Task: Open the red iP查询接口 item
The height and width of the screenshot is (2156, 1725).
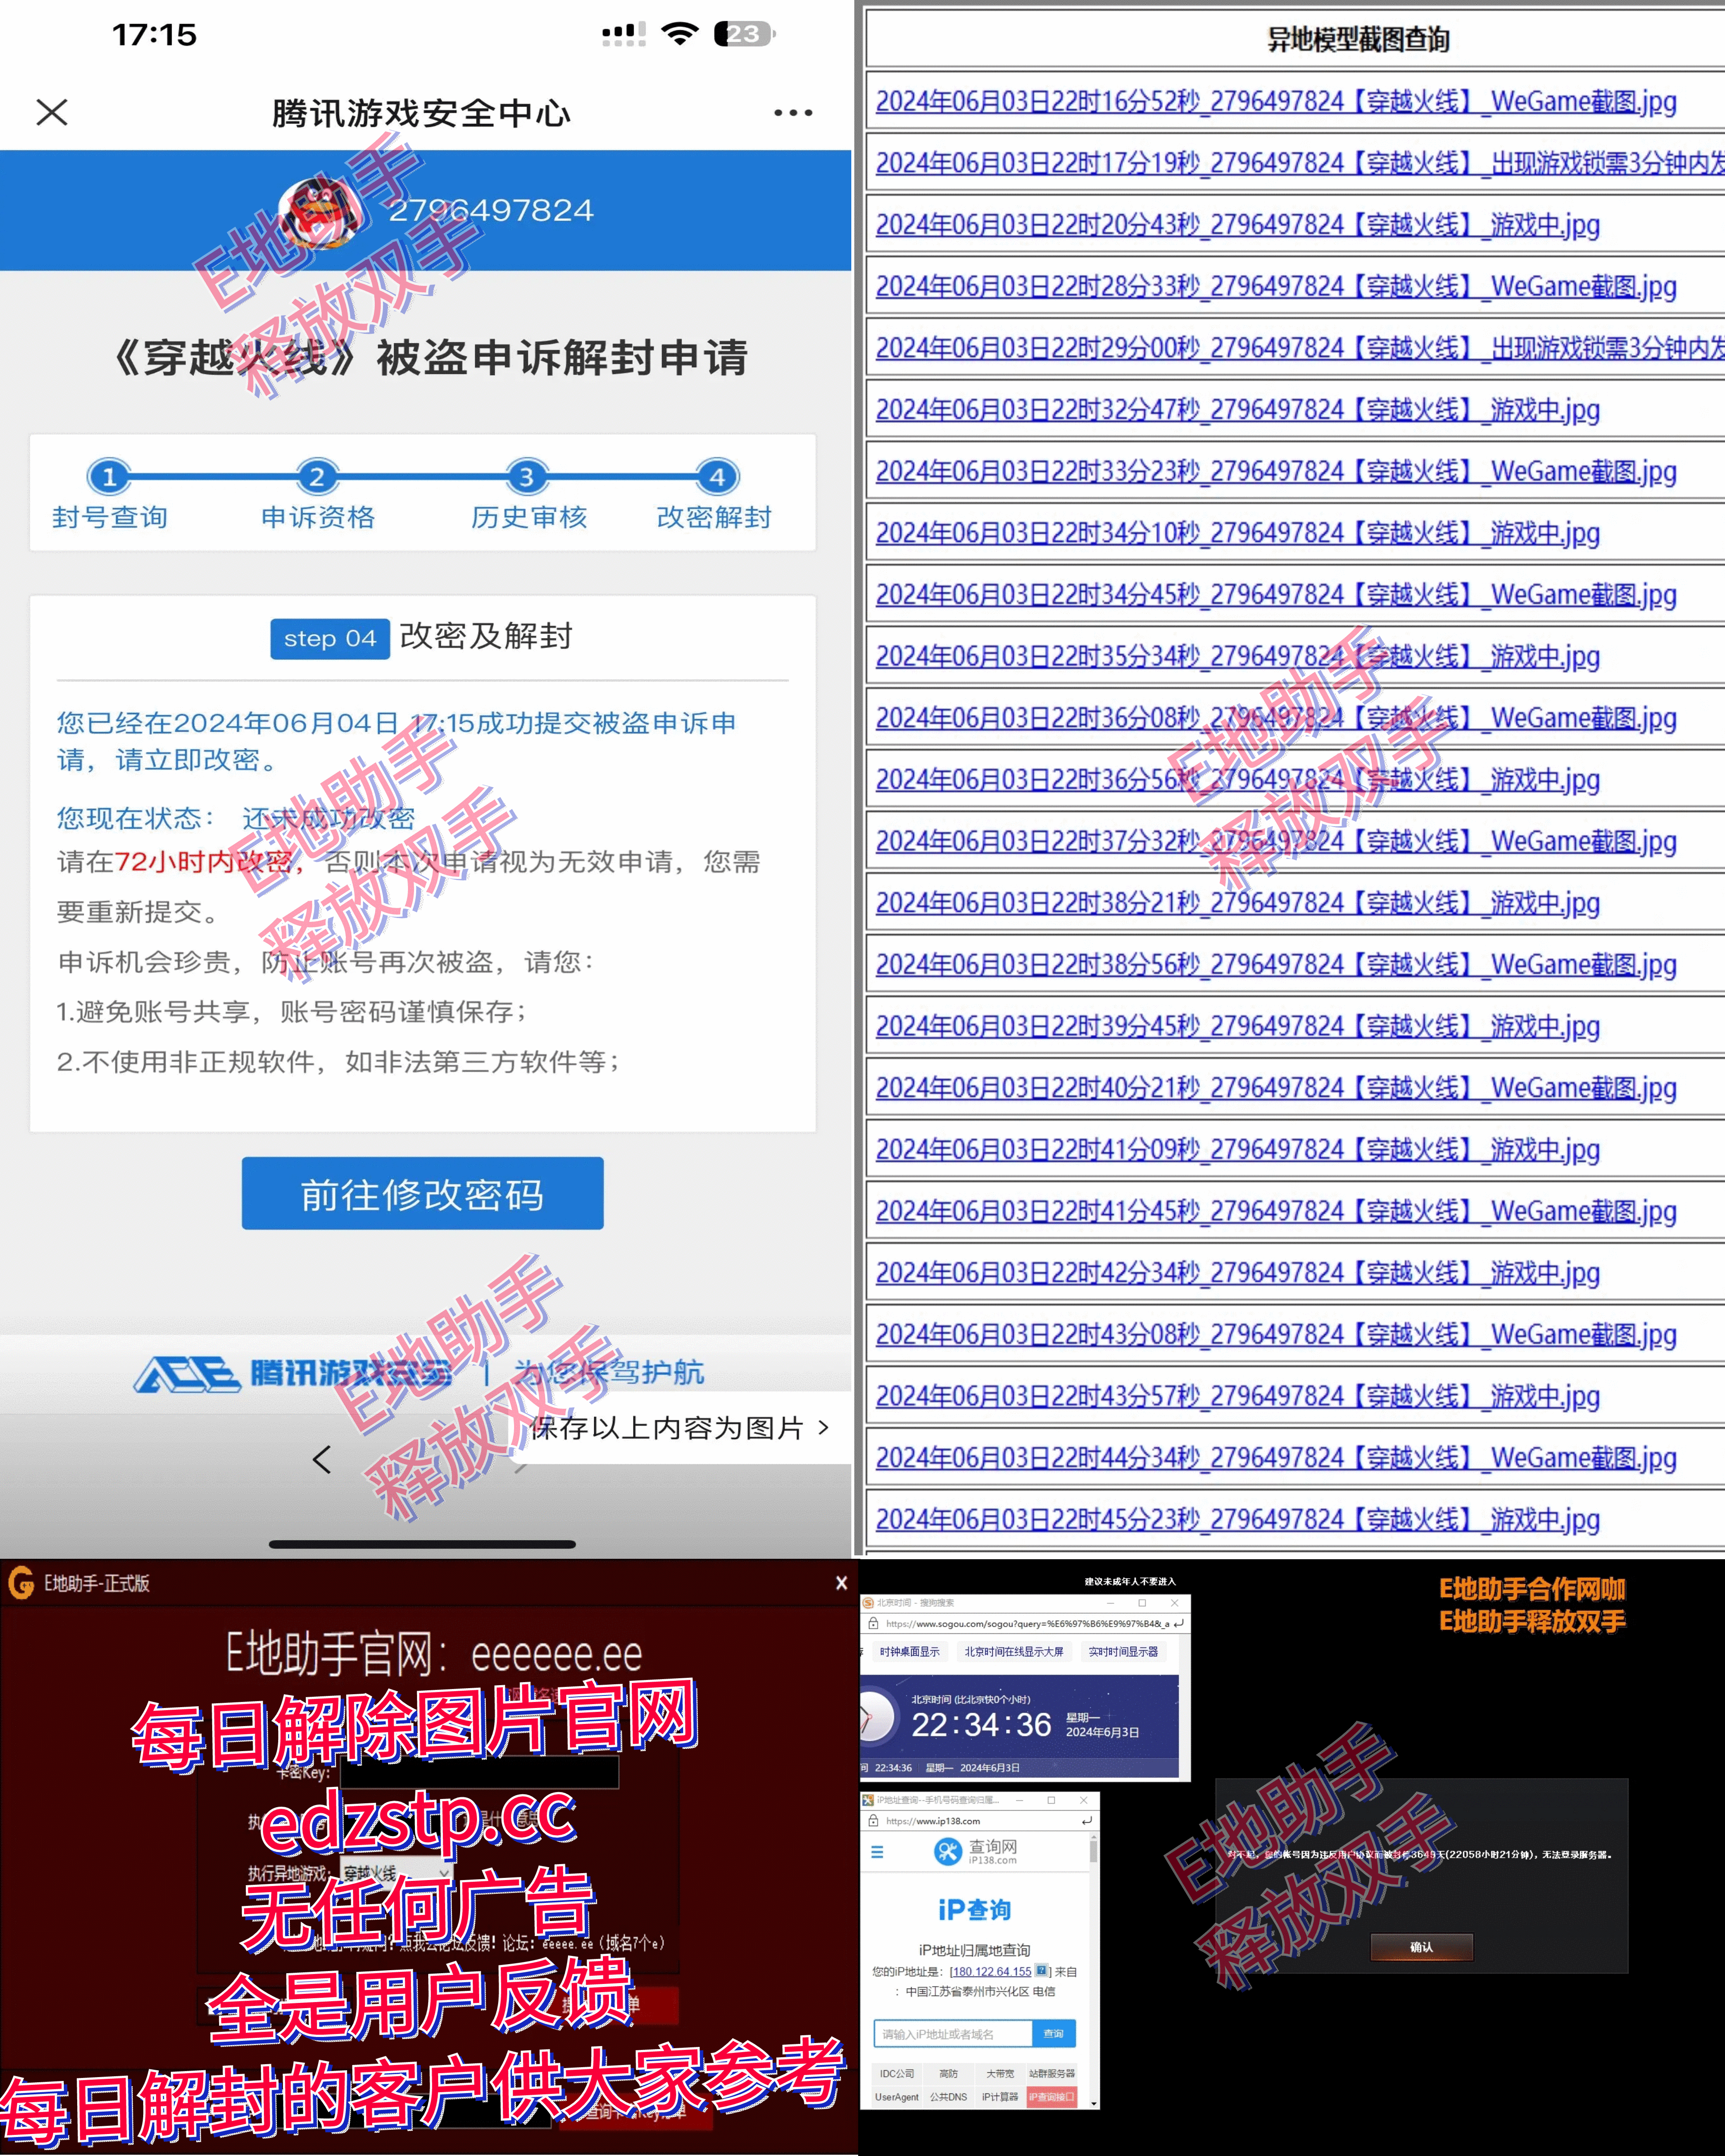Action: [1052, 2097]
